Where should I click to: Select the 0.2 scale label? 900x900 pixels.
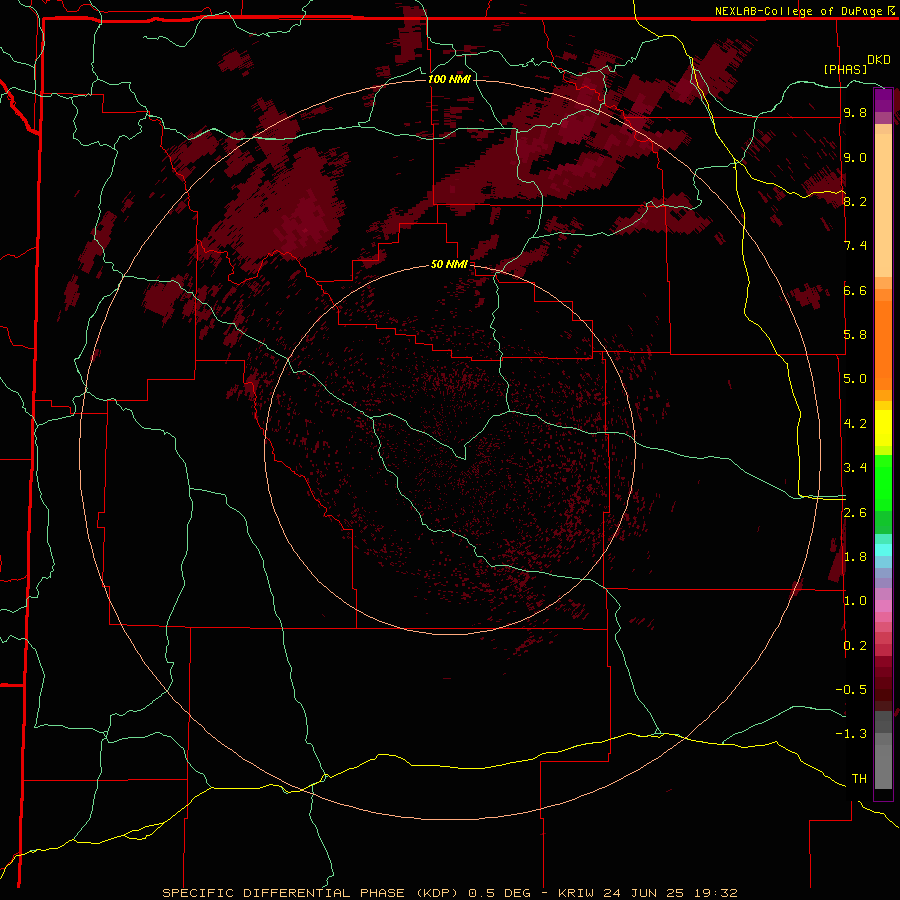(855, 646)
